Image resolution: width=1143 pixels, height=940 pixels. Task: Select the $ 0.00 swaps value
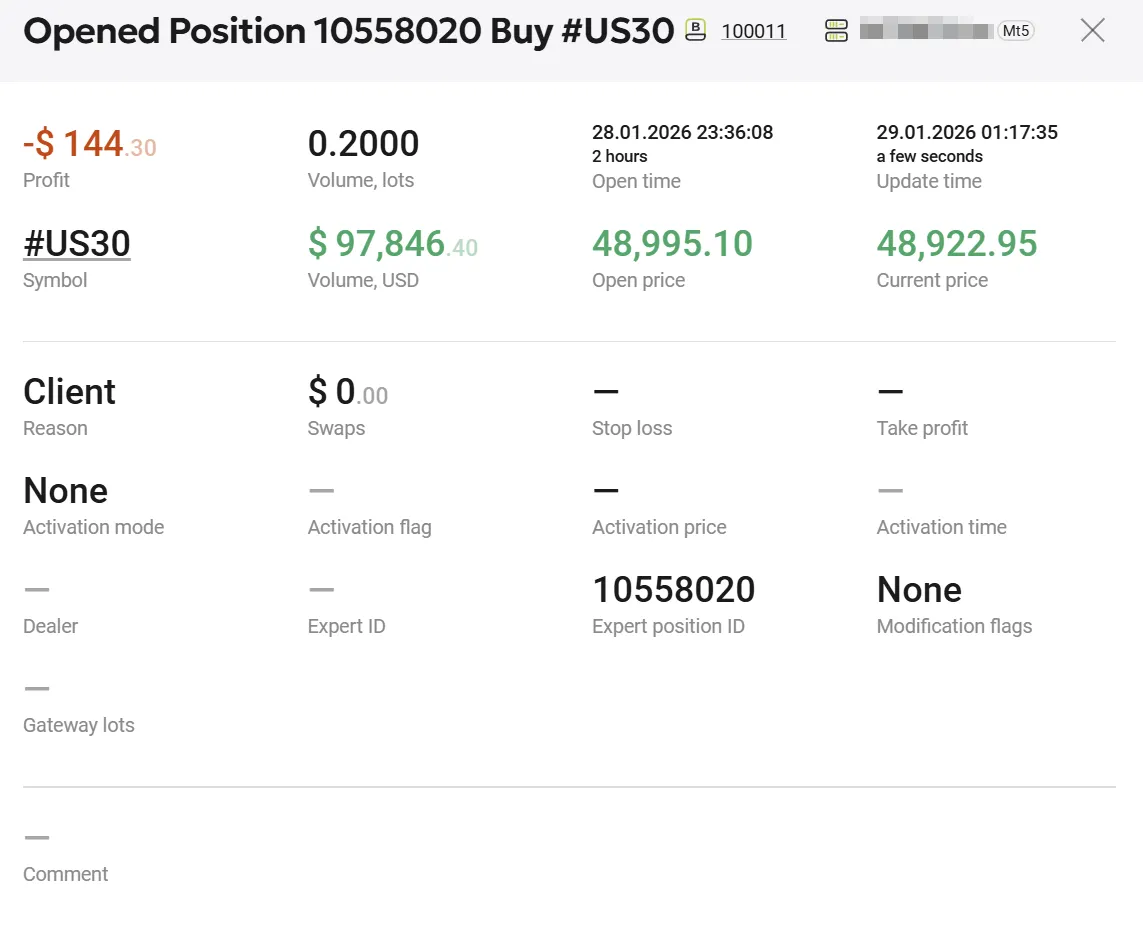[347, 392]
